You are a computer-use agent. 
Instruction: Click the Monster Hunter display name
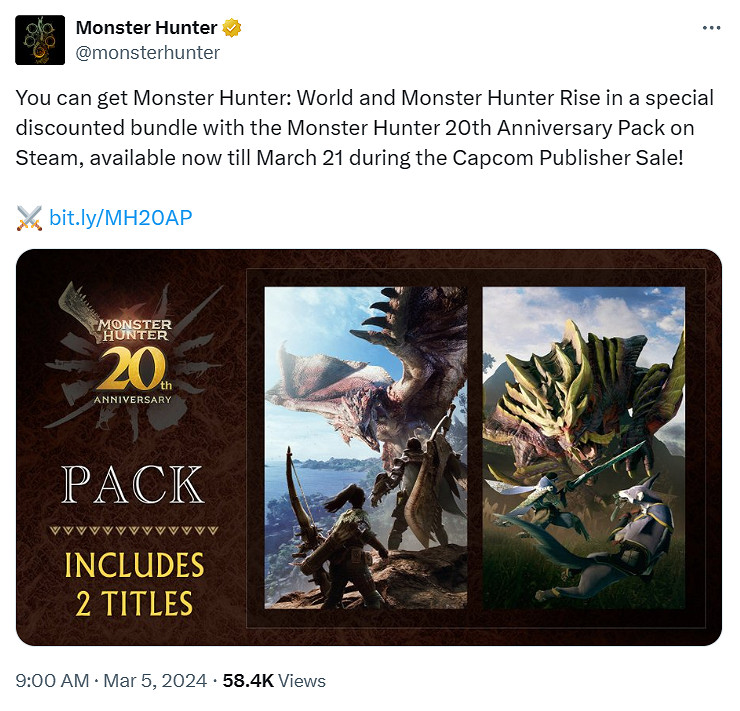146,28
